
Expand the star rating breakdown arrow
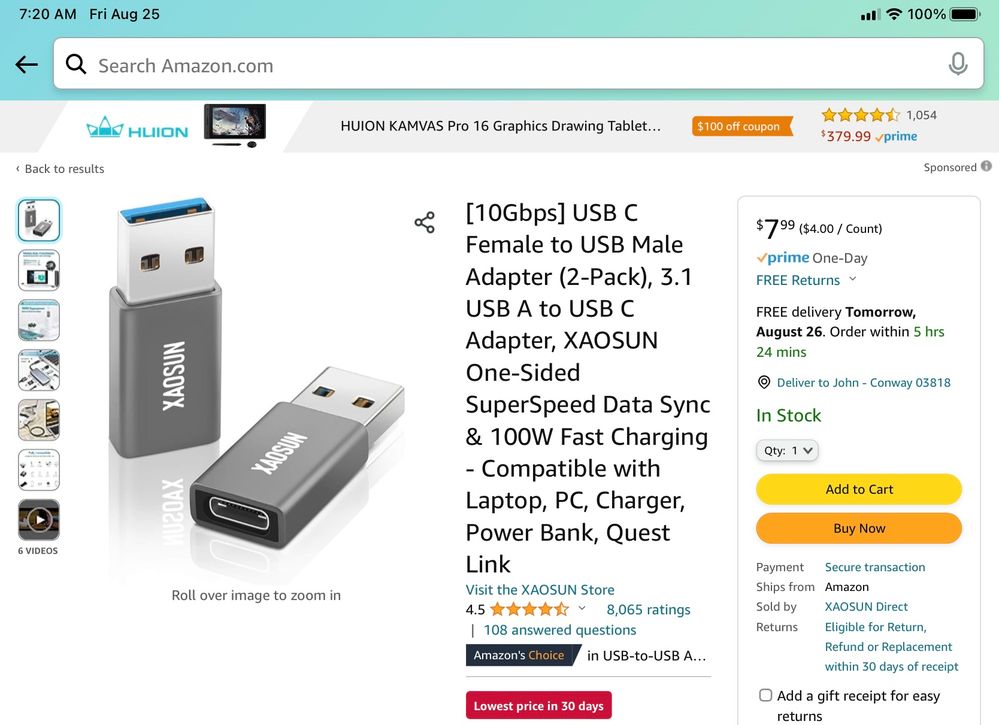582,609
